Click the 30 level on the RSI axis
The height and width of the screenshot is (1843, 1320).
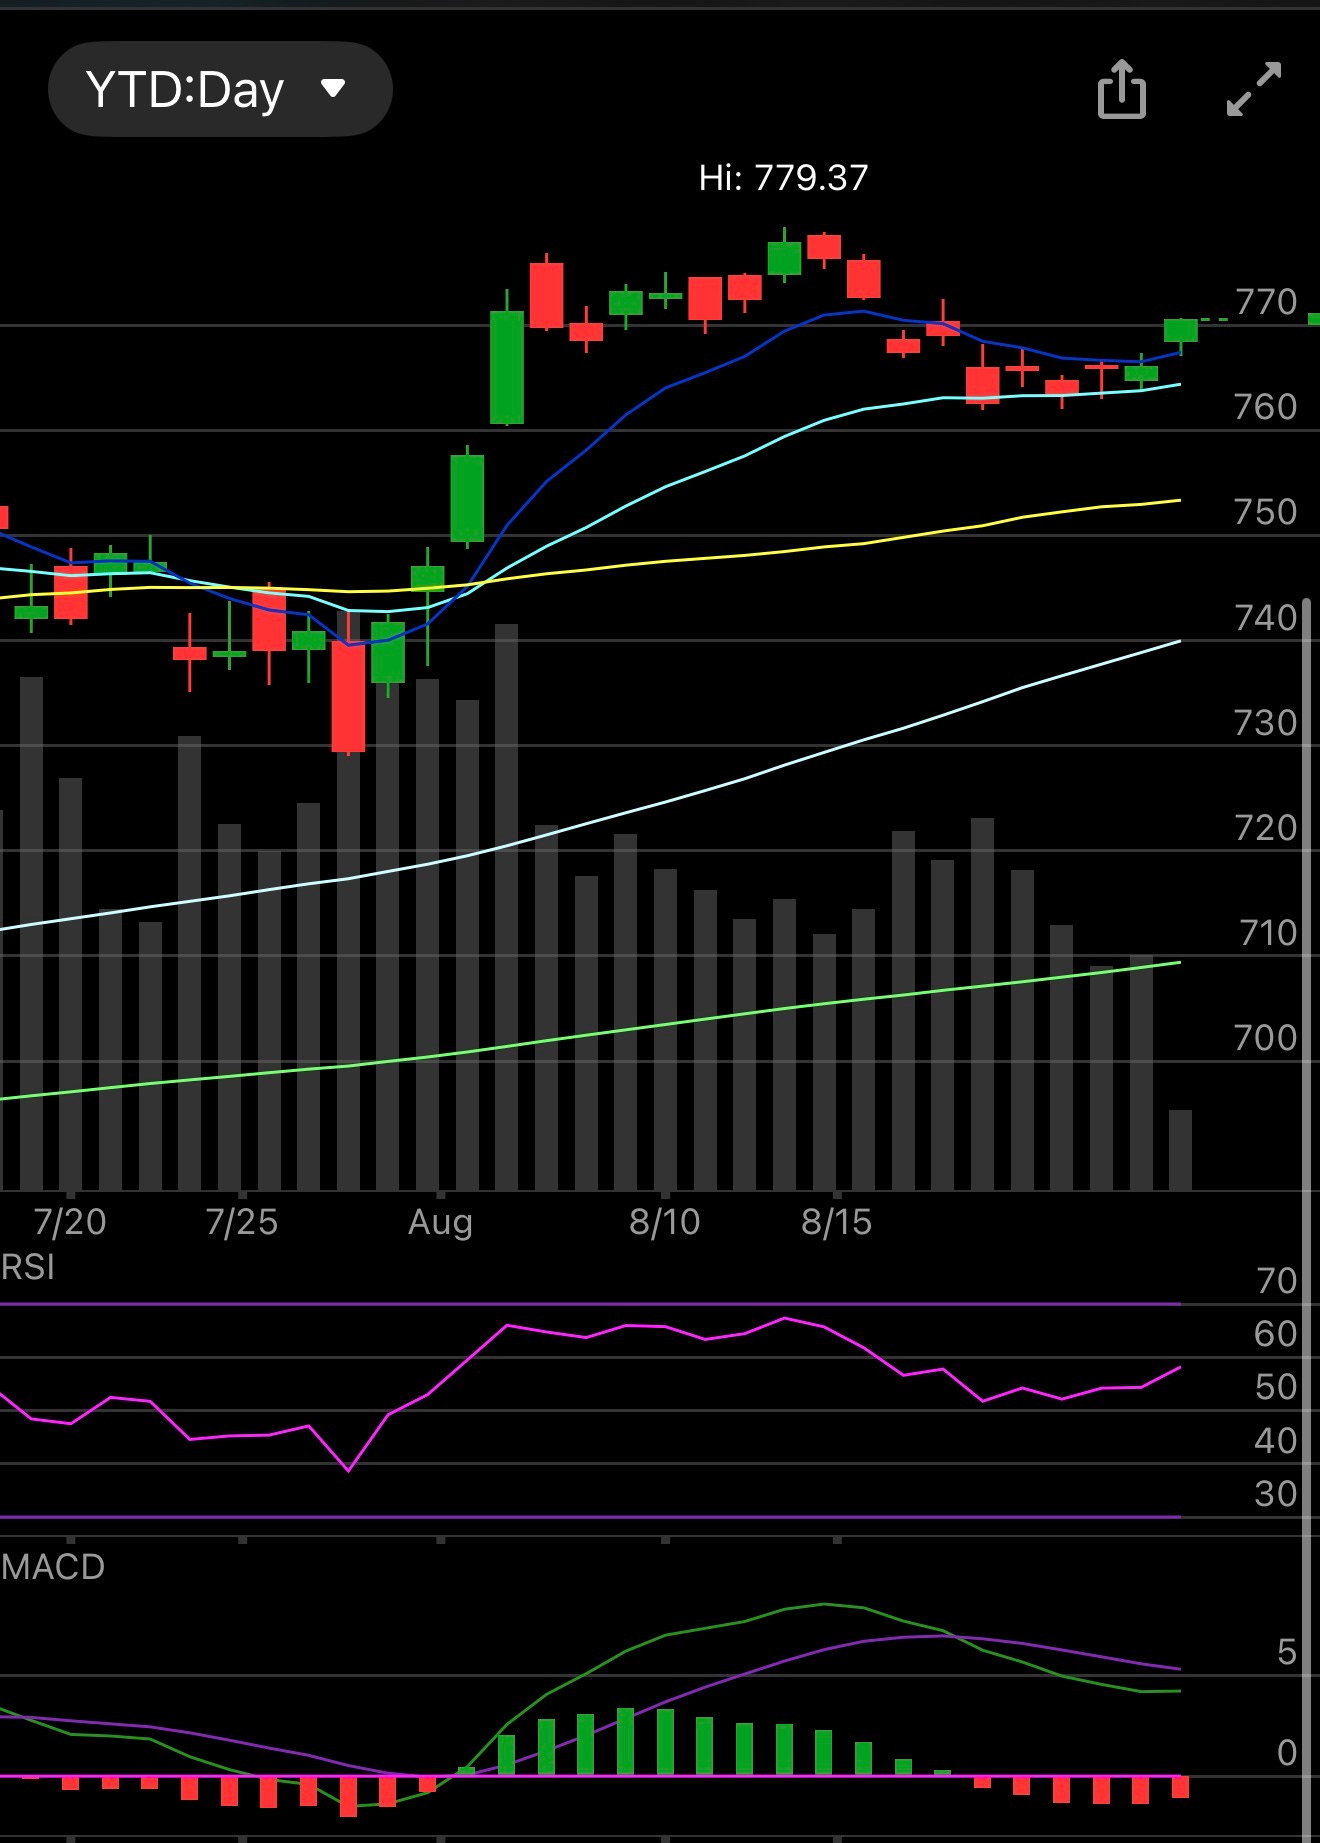[x=1276, y=1494]
